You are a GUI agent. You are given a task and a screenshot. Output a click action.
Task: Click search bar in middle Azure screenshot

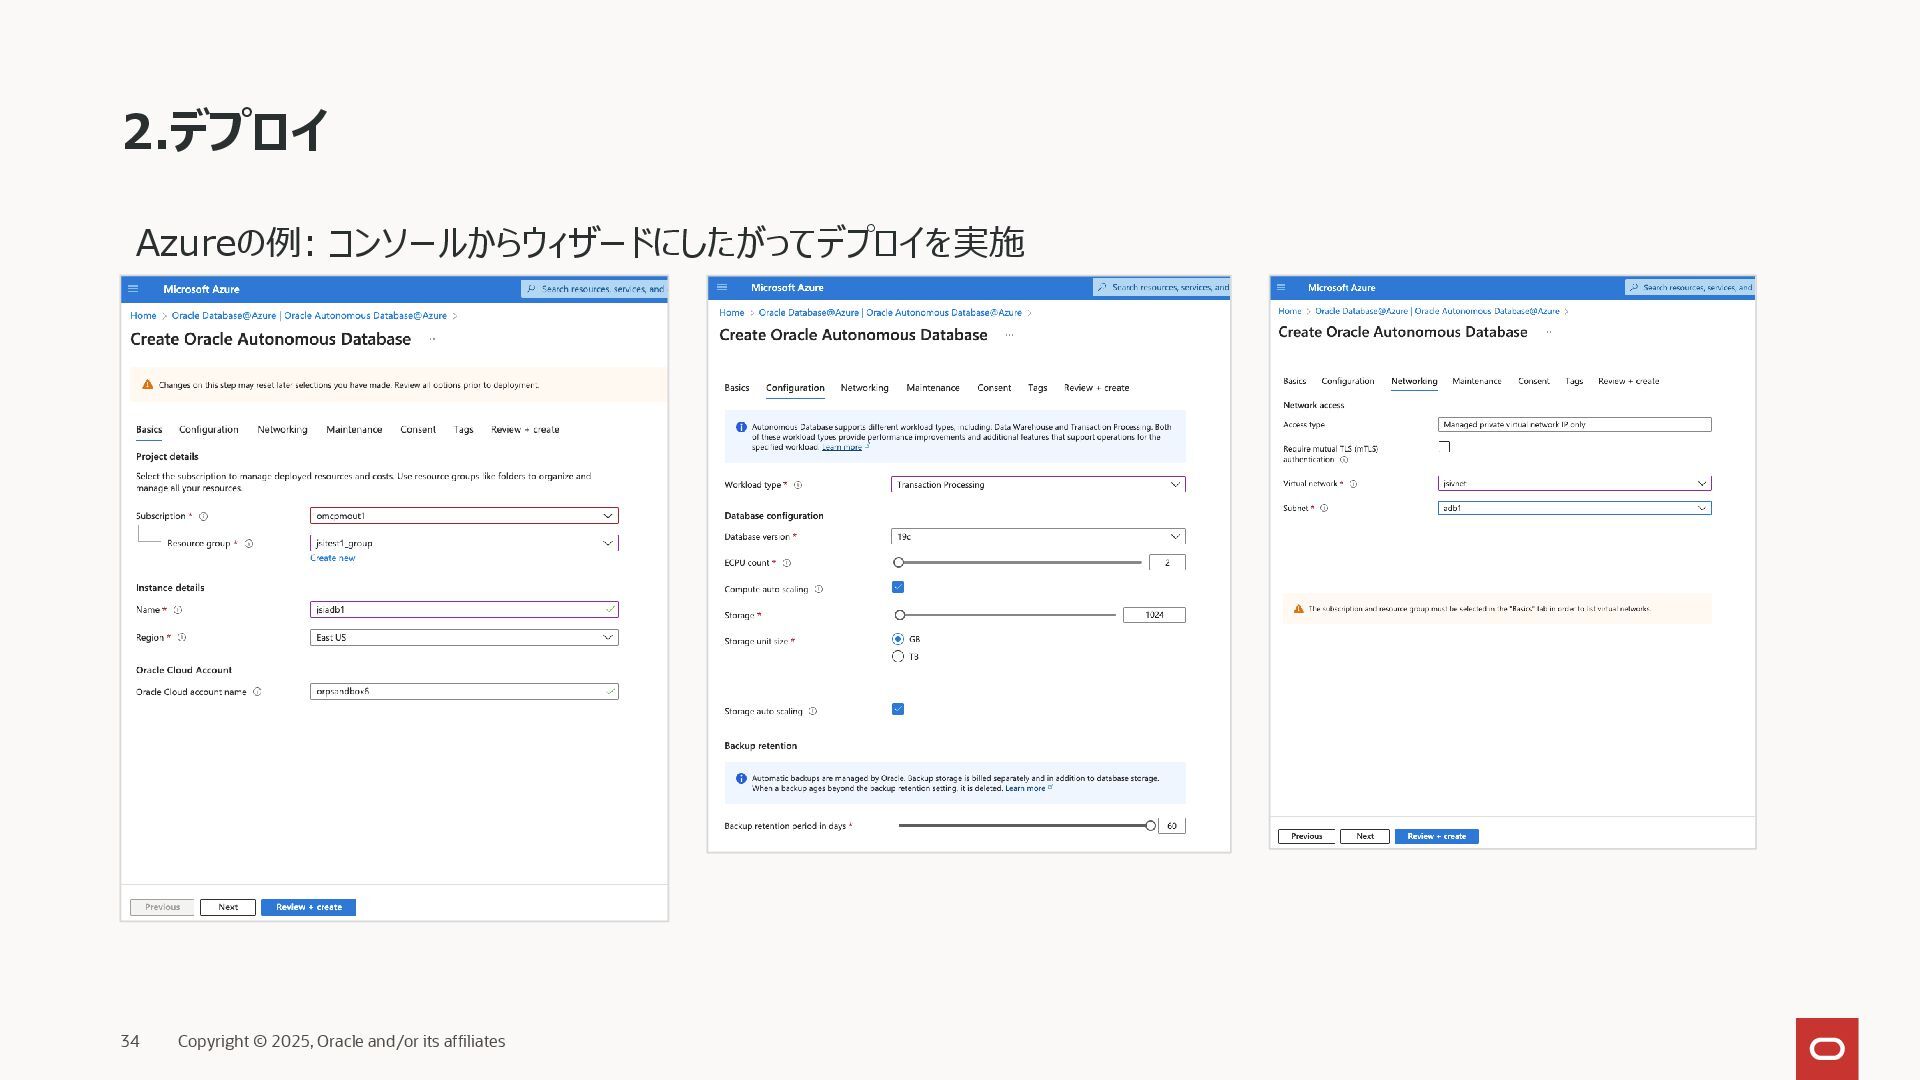(1161, 288)
